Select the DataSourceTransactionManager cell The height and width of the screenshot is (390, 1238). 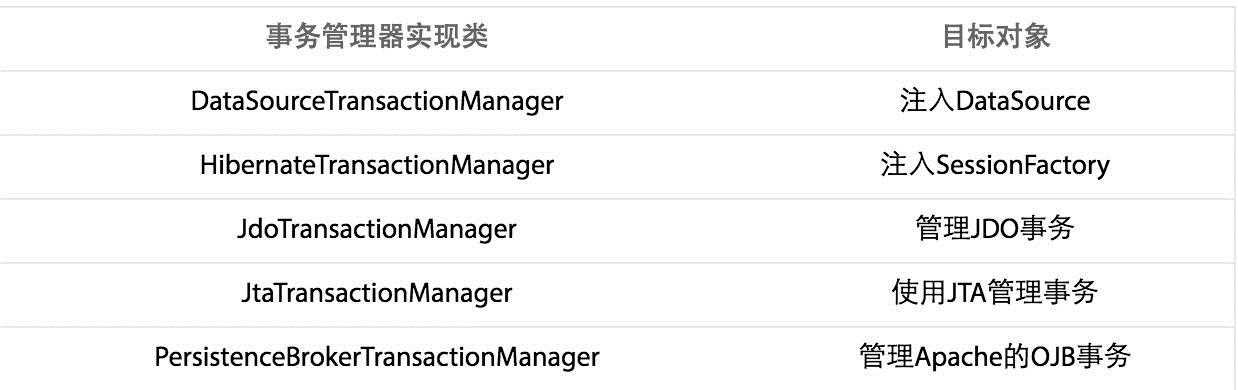(x=377, y=102)
